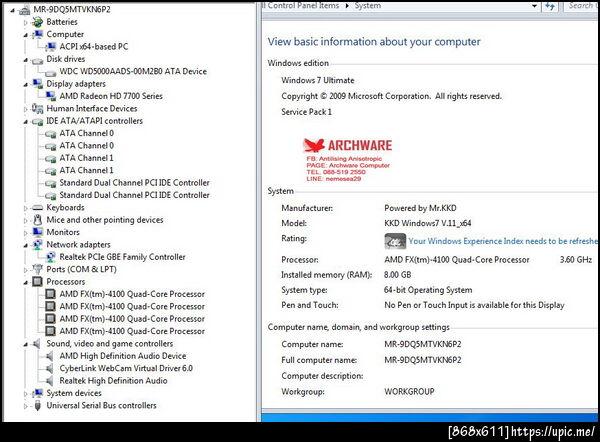Viewport: 600px width, 442px height.
Task: Click the Network adapters category icon
Action: [38, 245]
